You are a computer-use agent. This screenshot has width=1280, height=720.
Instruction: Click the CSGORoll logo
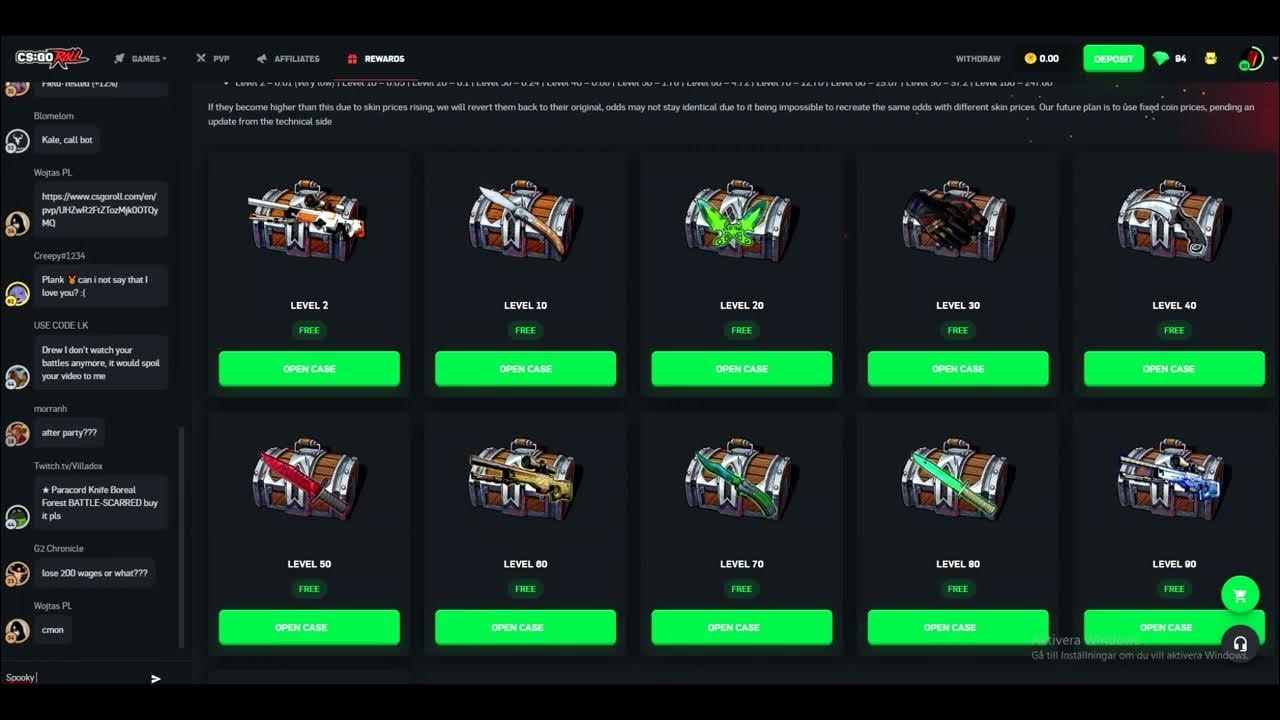coord(52,58)
